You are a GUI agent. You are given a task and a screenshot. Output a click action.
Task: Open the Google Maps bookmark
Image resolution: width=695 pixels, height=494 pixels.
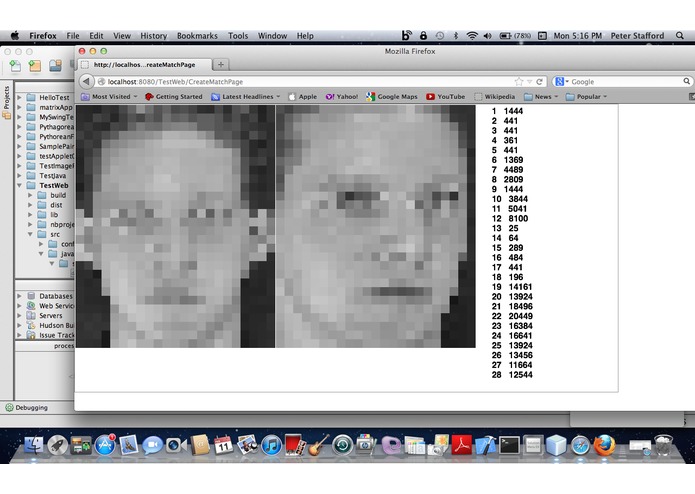pos(392,97)
